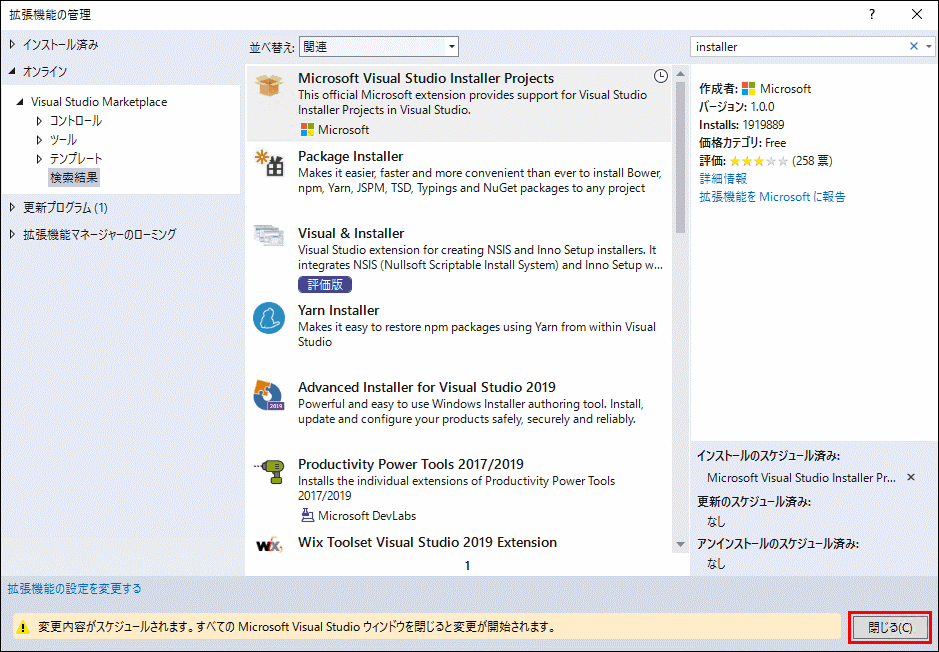Expand the 更新プログラム (1) category
Viewport: 939px width, 652px height.
pyautogui.click(x=12, y=207)
